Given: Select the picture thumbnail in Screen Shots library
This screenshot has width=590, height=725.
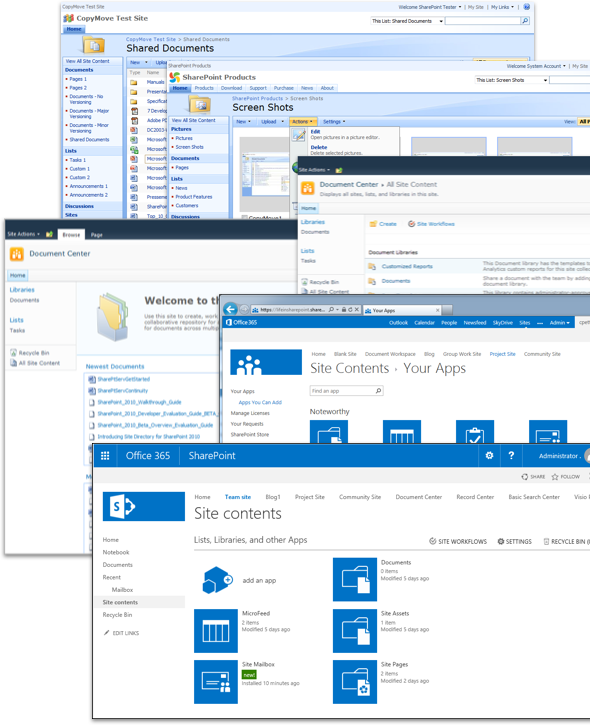Looking at the screenshot, I should pyautogui.click(x=265, y=174).
